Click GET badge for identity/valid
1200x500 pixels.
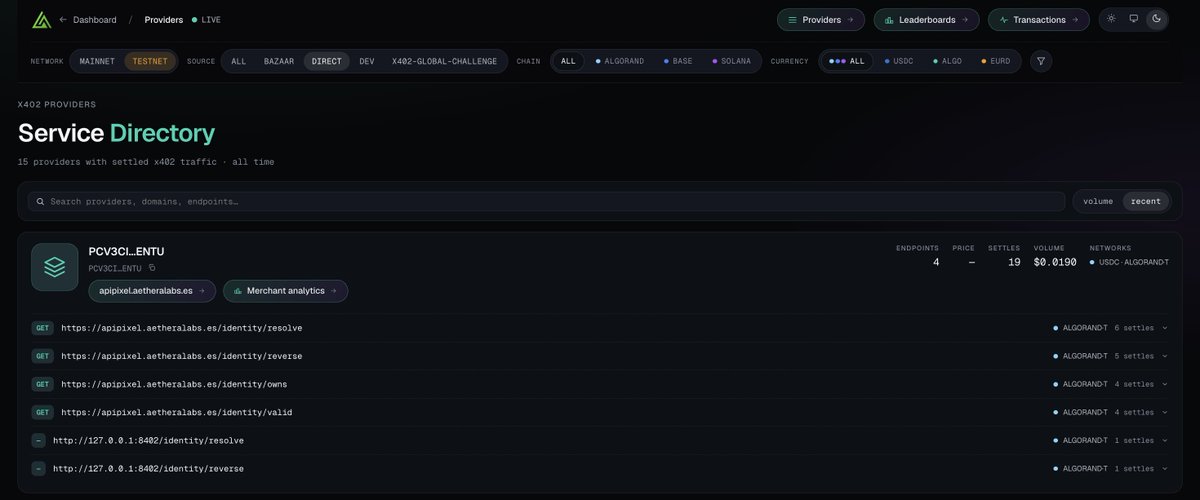point(43,412)
